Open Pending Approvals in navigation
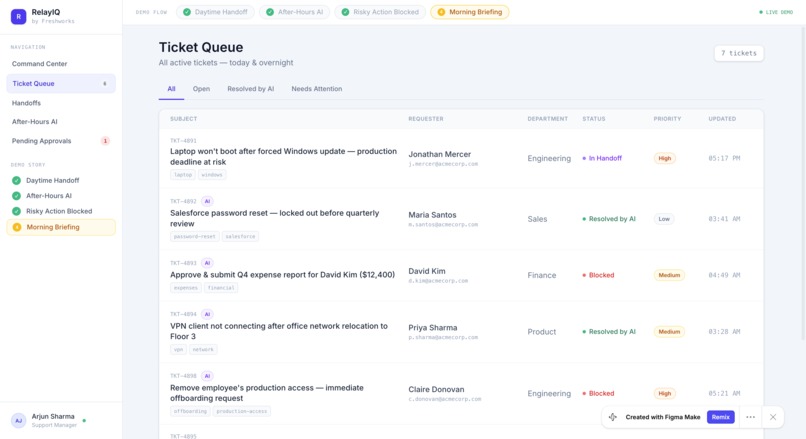The width and height of the screenshot is (806, 439). 61,141
